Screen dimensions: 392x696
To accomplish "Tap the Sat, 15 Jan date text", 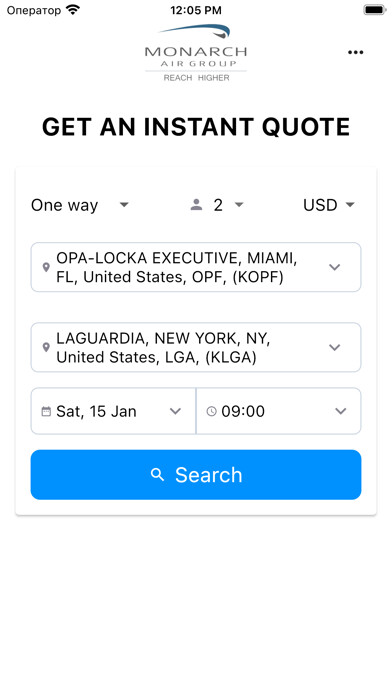I will 96,411.
